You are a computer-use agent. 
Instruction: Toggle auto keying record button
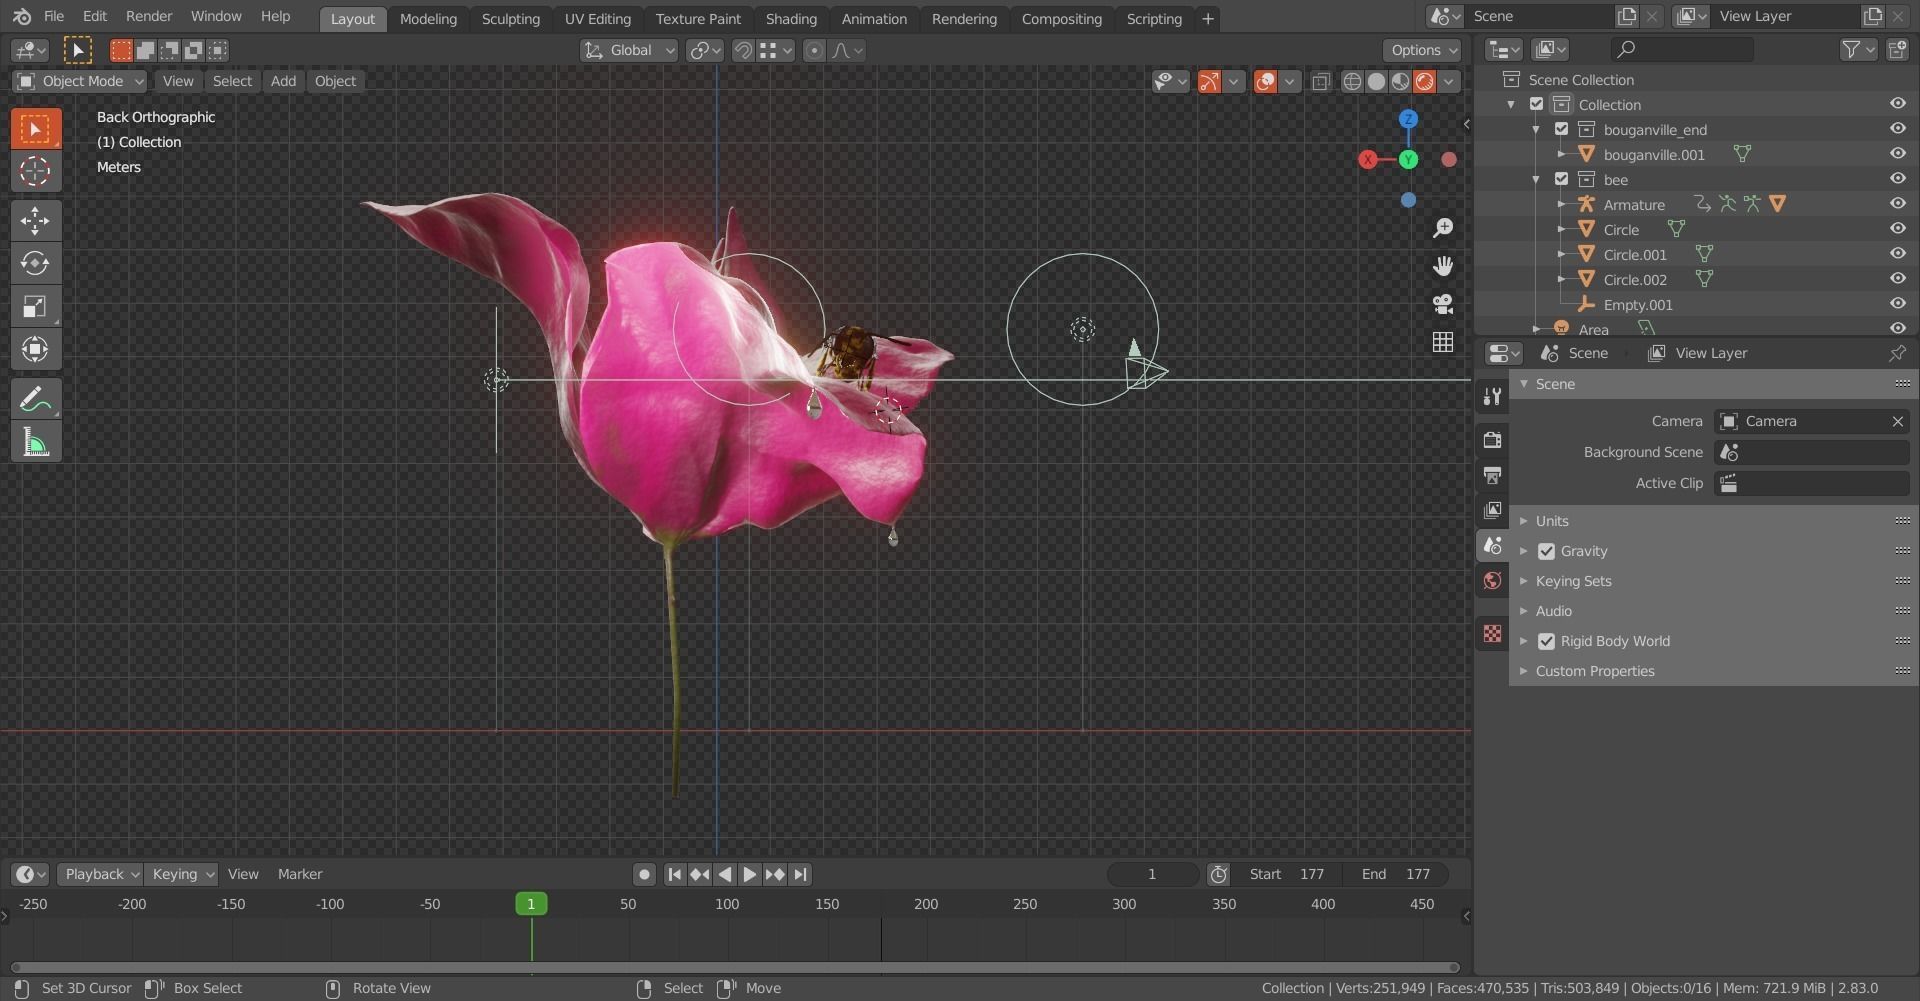[644, 874]
